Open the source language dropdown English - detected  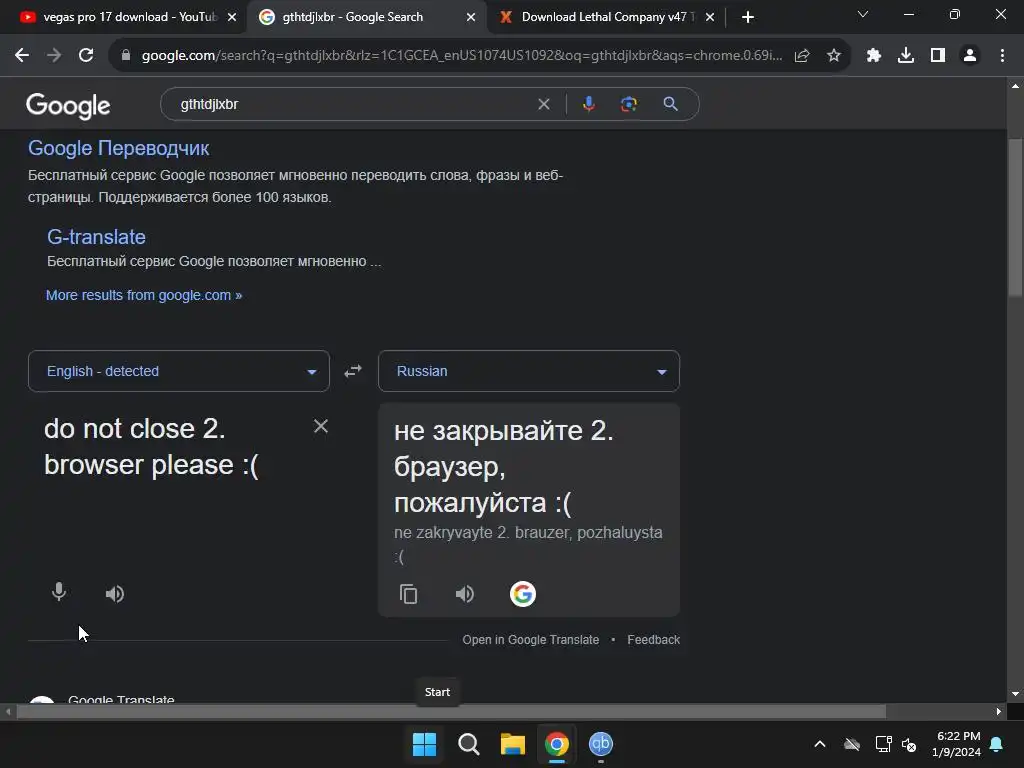[x=179, y=371]
